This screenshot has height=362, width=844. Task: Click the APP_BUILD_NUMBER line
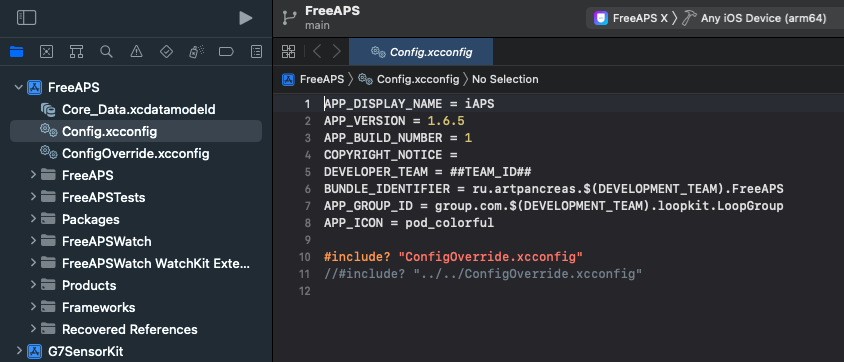pos(398,138)
